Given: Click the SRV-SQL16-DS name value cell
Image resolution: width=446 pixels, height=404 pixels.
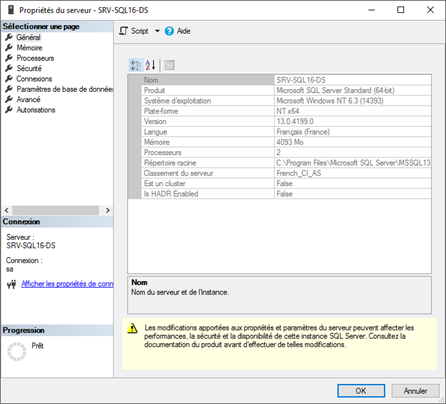Looking at the screenshot, I should (353, 80).
